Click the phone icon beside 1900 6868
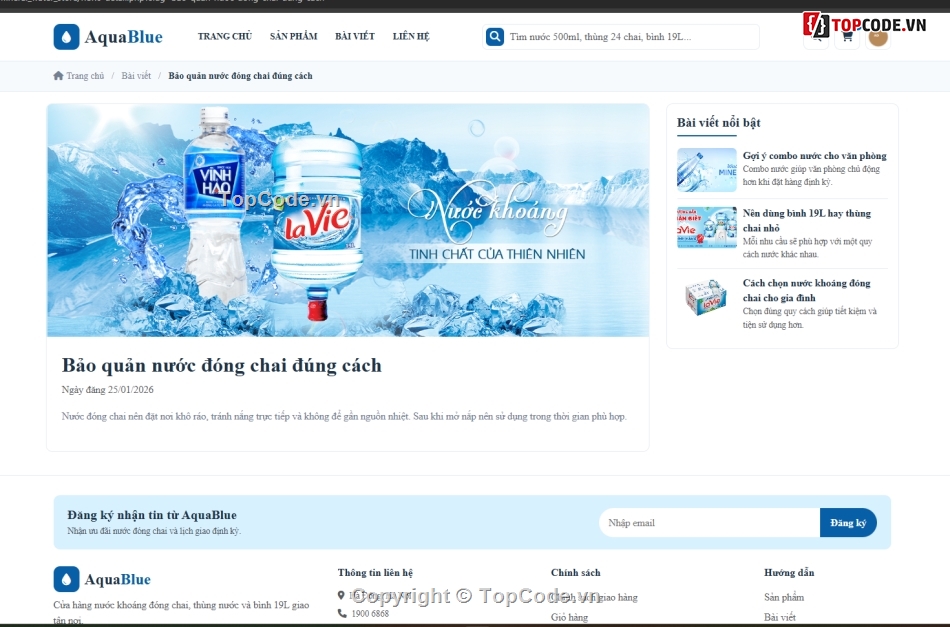This screenshot has height=627, width=950. pos(342,613)
